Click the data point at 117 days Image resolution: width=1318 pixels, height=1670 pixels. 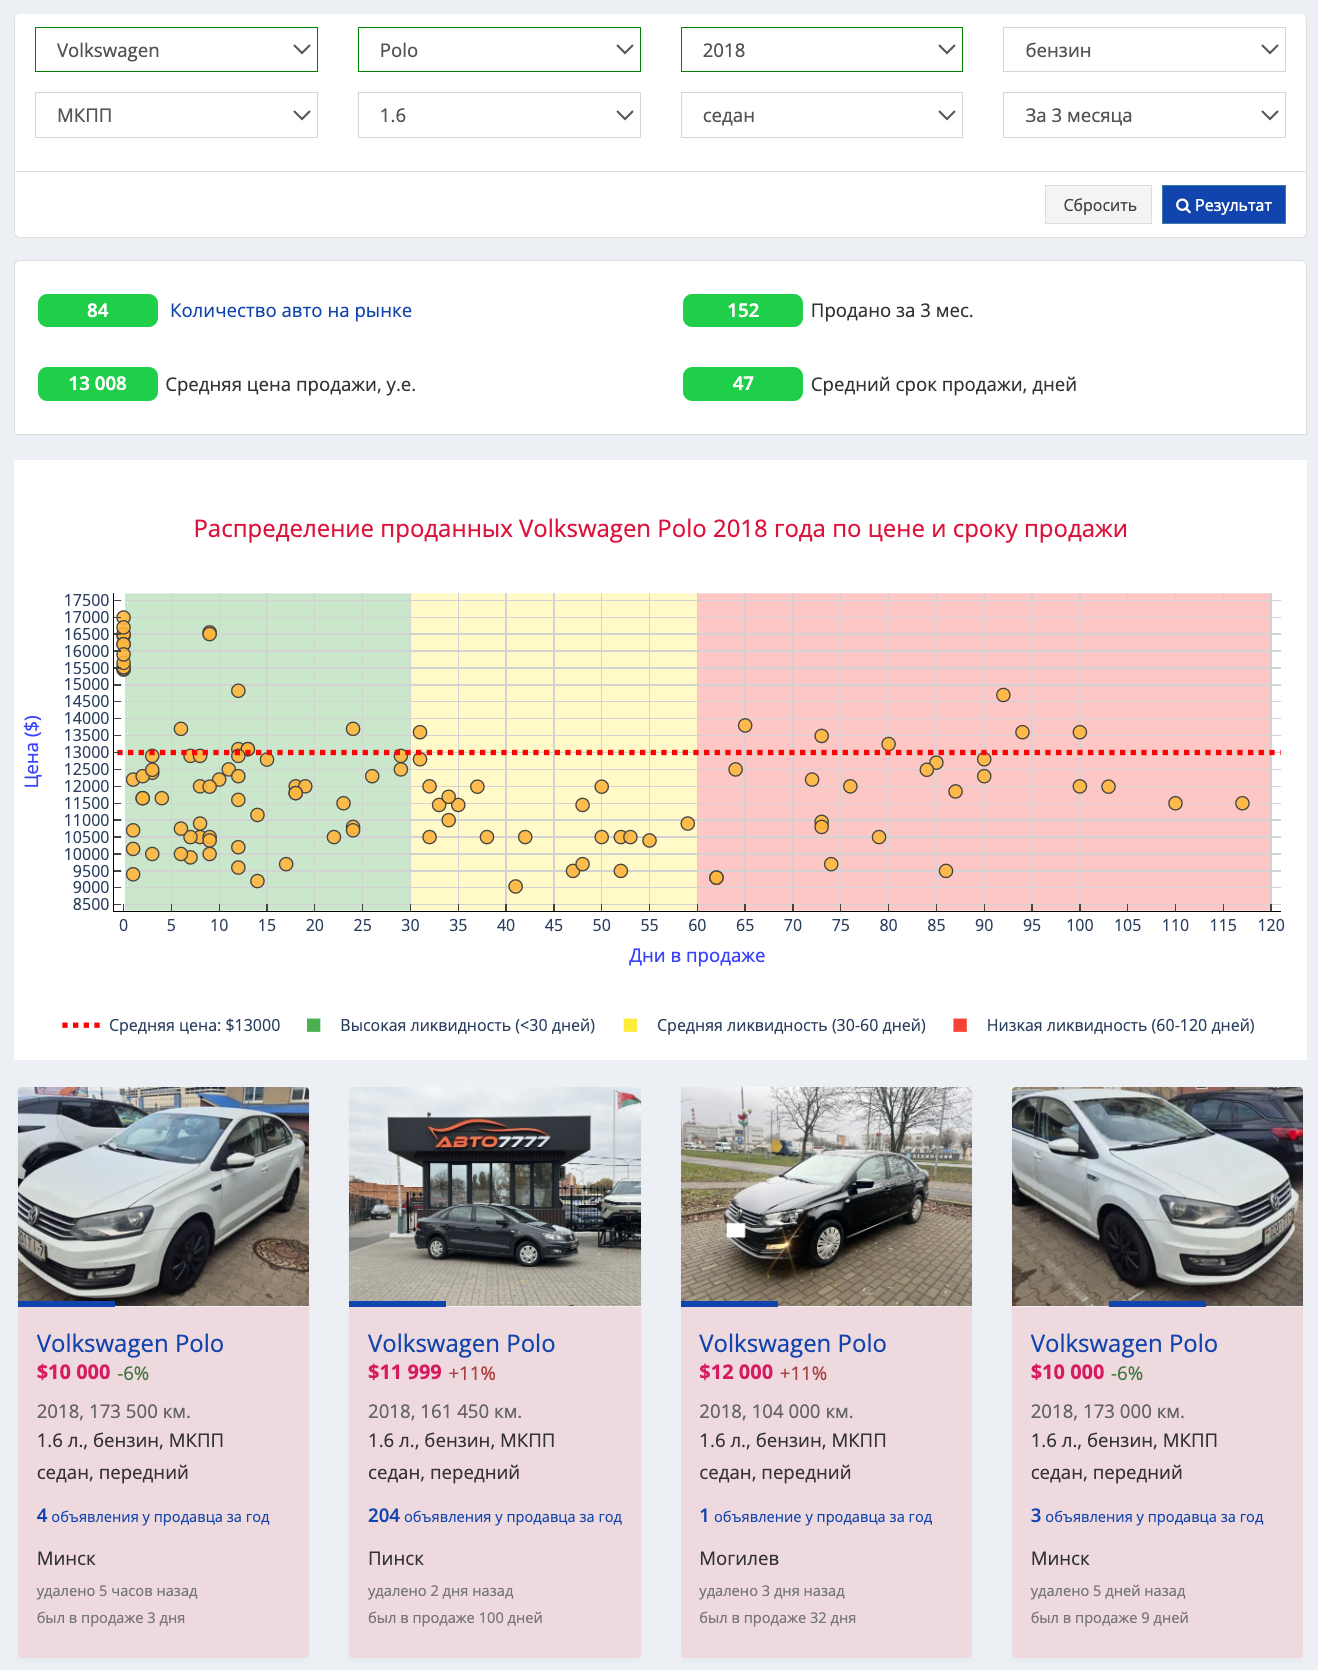click(1242, 803)
